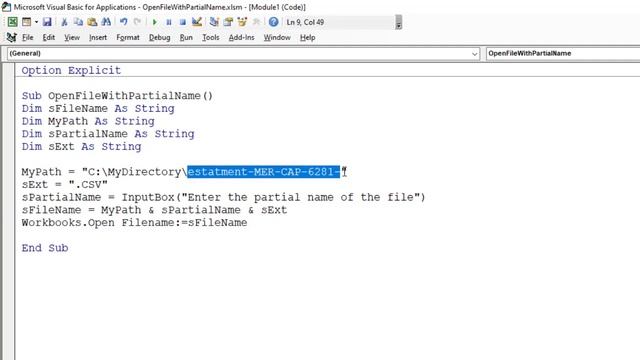The height and width of the screenshot is (360, 640).
Task: Expand the toolbar options arrow
Action: pyautogui.click(x=399, y=22)
